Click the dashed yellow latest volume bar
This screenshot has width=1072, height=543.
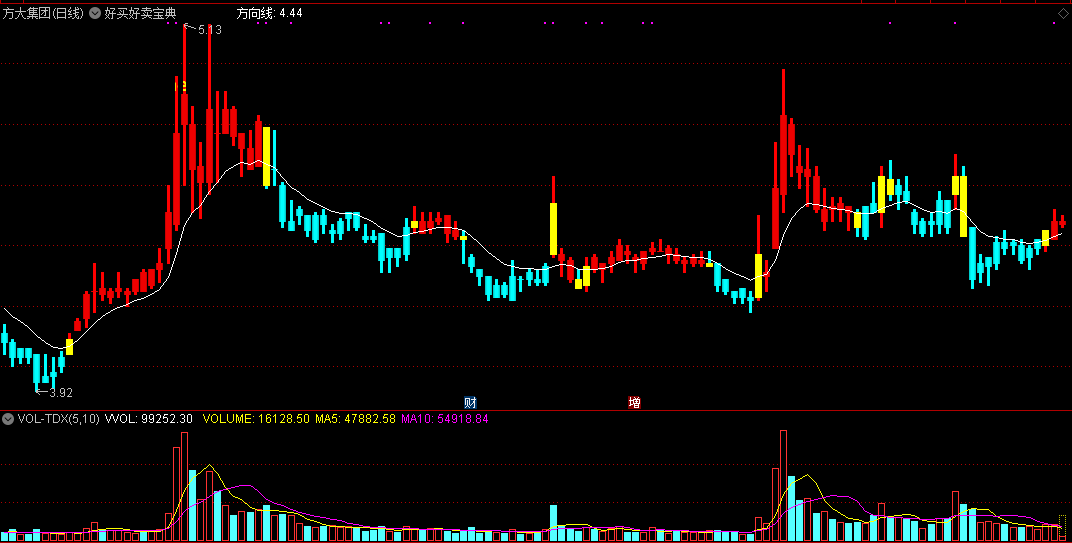[x=1062, y=527]
